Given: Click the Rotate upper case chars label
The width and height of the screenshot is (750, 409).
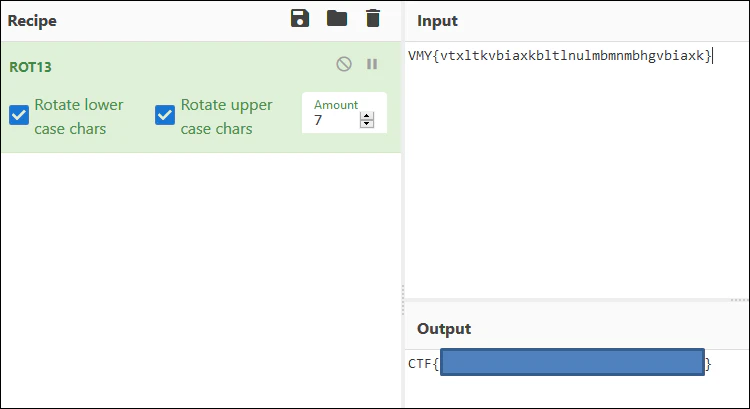Looking at the screenshot, I should [226, 116].
